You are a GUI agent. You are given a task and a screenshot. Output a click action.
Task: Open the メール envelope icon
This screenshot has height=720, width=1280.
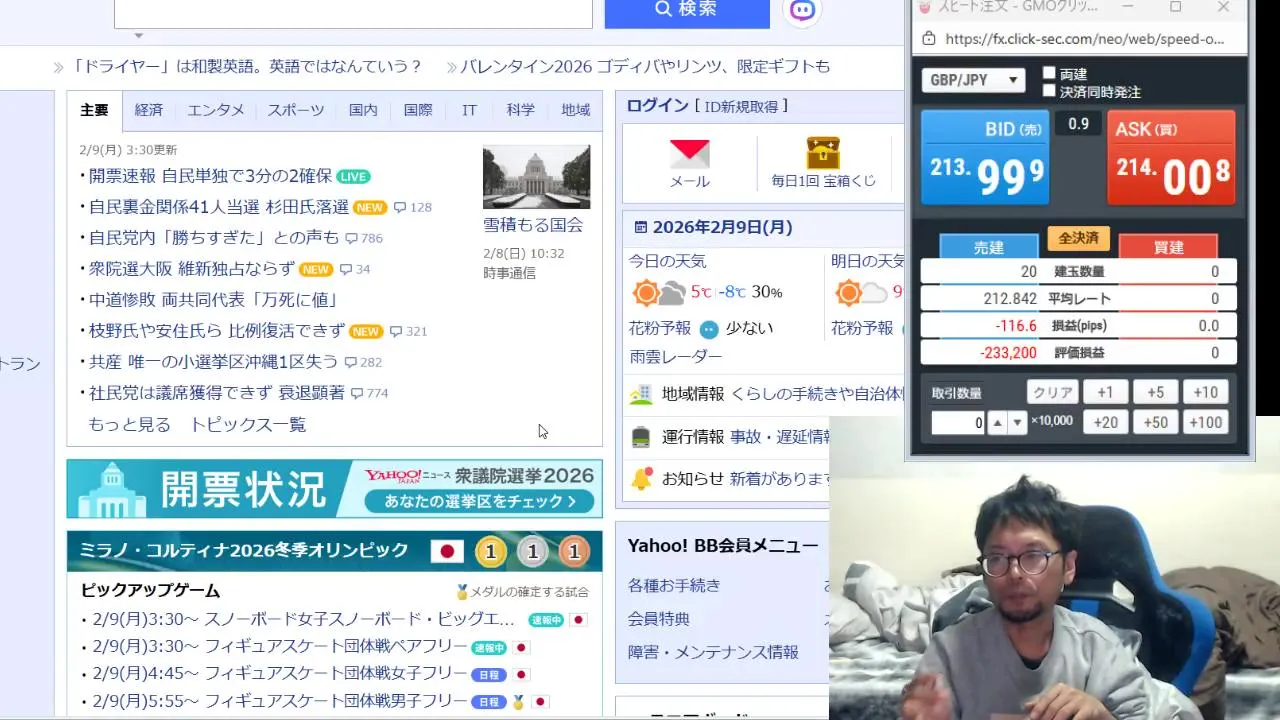[x=689, y=154]
